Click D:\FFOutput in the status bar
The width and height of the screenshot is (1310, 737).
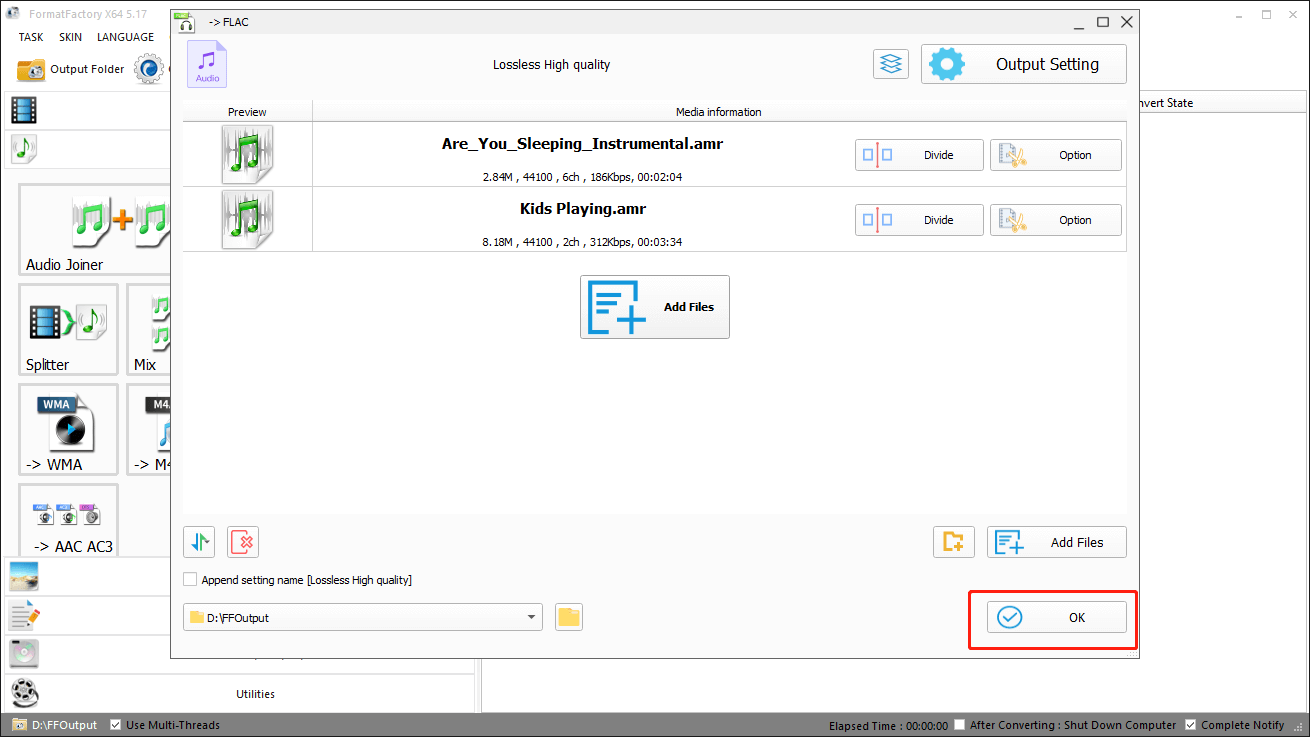(x=56, y=725)
